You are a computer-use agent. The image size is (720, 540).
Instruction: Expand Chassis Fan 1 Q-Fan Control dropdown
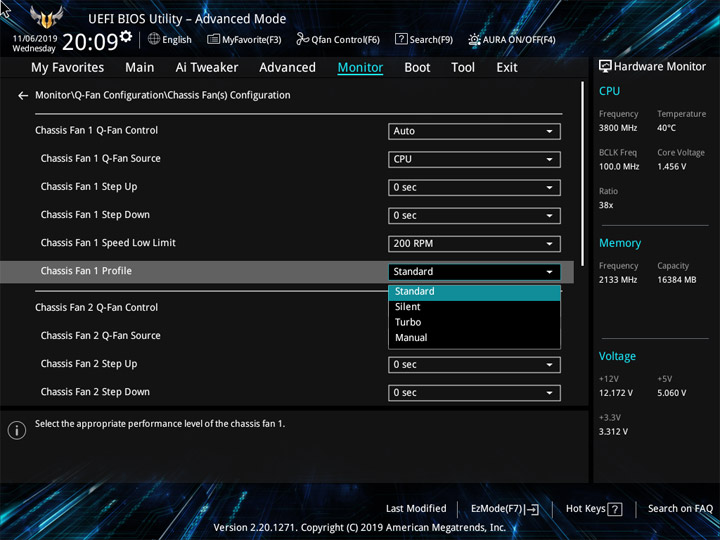474,131
